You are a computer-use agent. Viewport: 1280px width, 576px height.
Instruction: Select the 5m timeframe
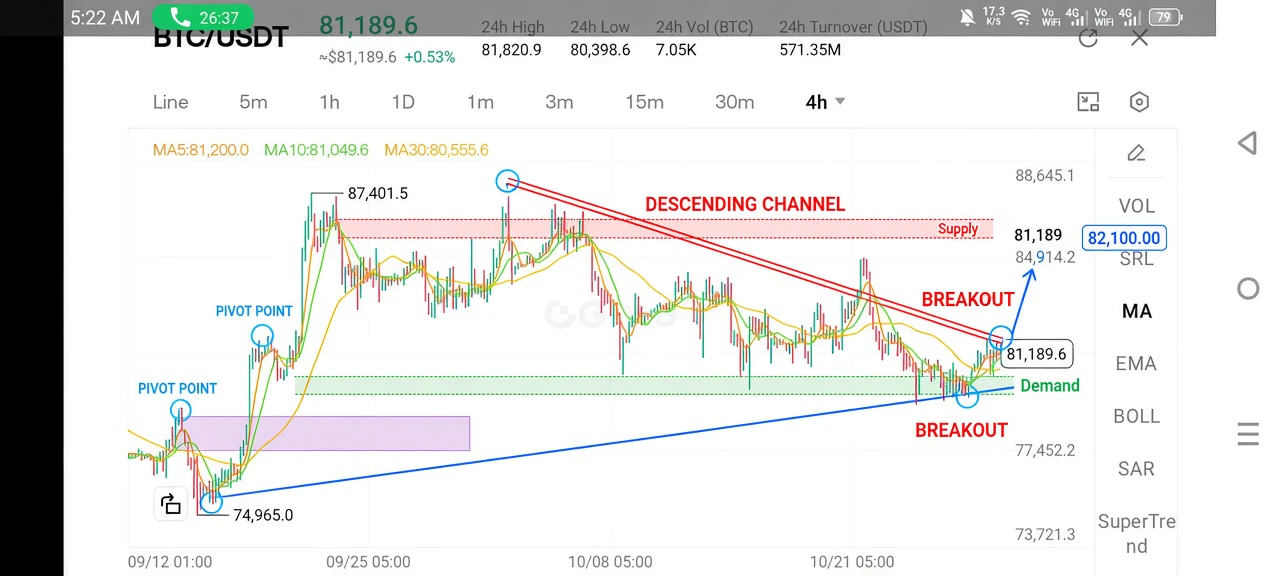click(x=253, y=102)
